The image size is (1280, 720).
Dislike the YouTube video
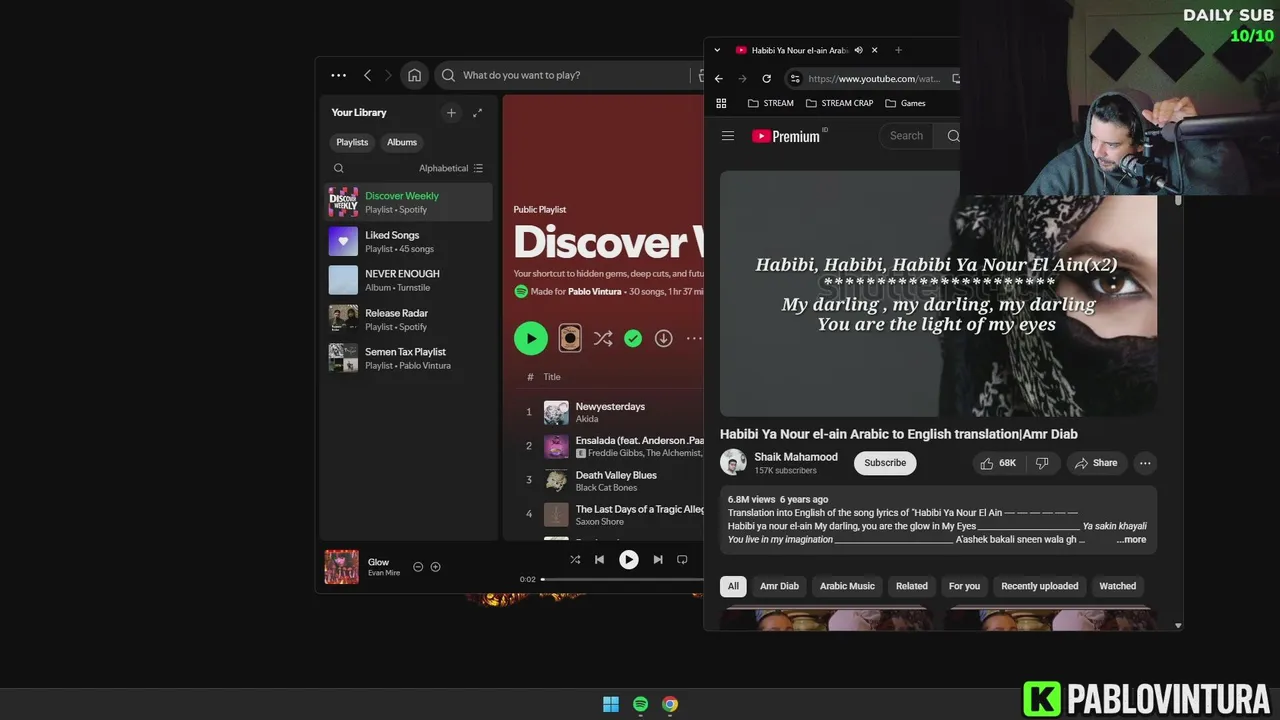pyautogui.click(x=1042, y=463)
